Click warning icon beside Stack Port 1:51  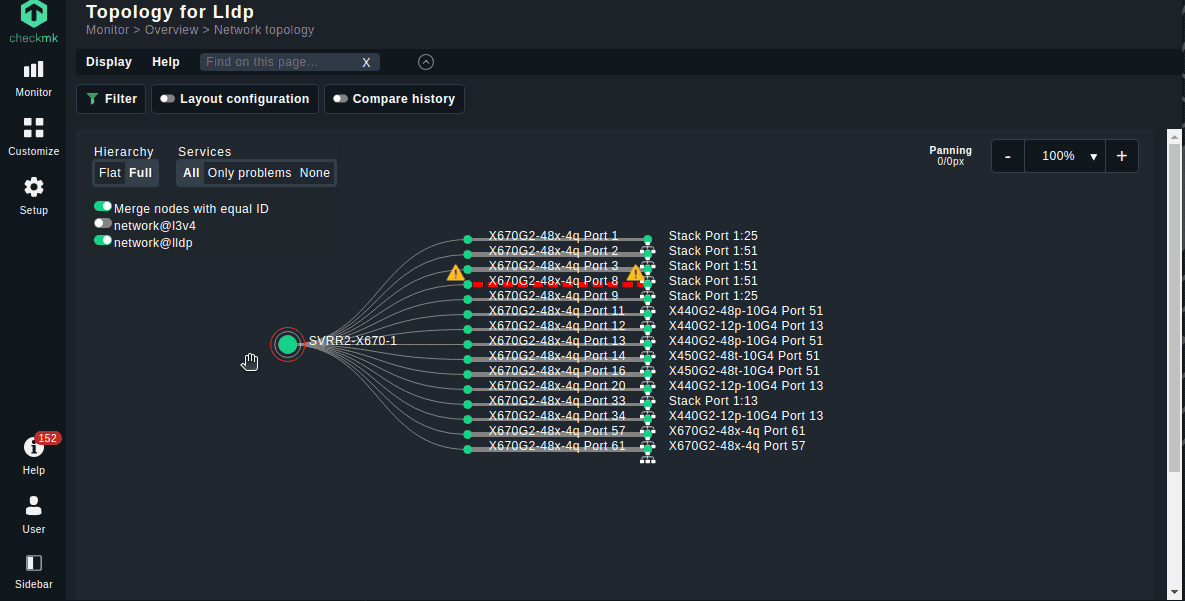pyautogui.click(x=636, y=272)
